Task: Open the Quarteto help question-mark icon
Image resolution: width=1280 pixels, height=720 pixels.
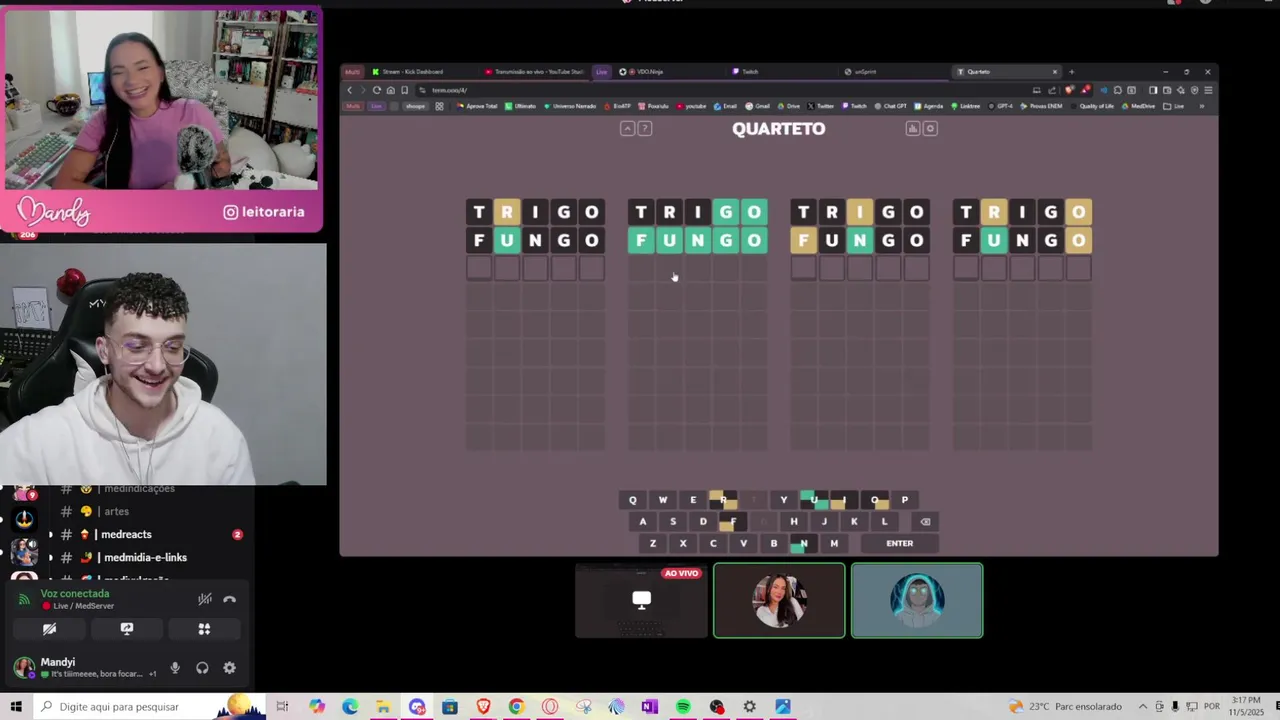Action: [x=645, y=128]
